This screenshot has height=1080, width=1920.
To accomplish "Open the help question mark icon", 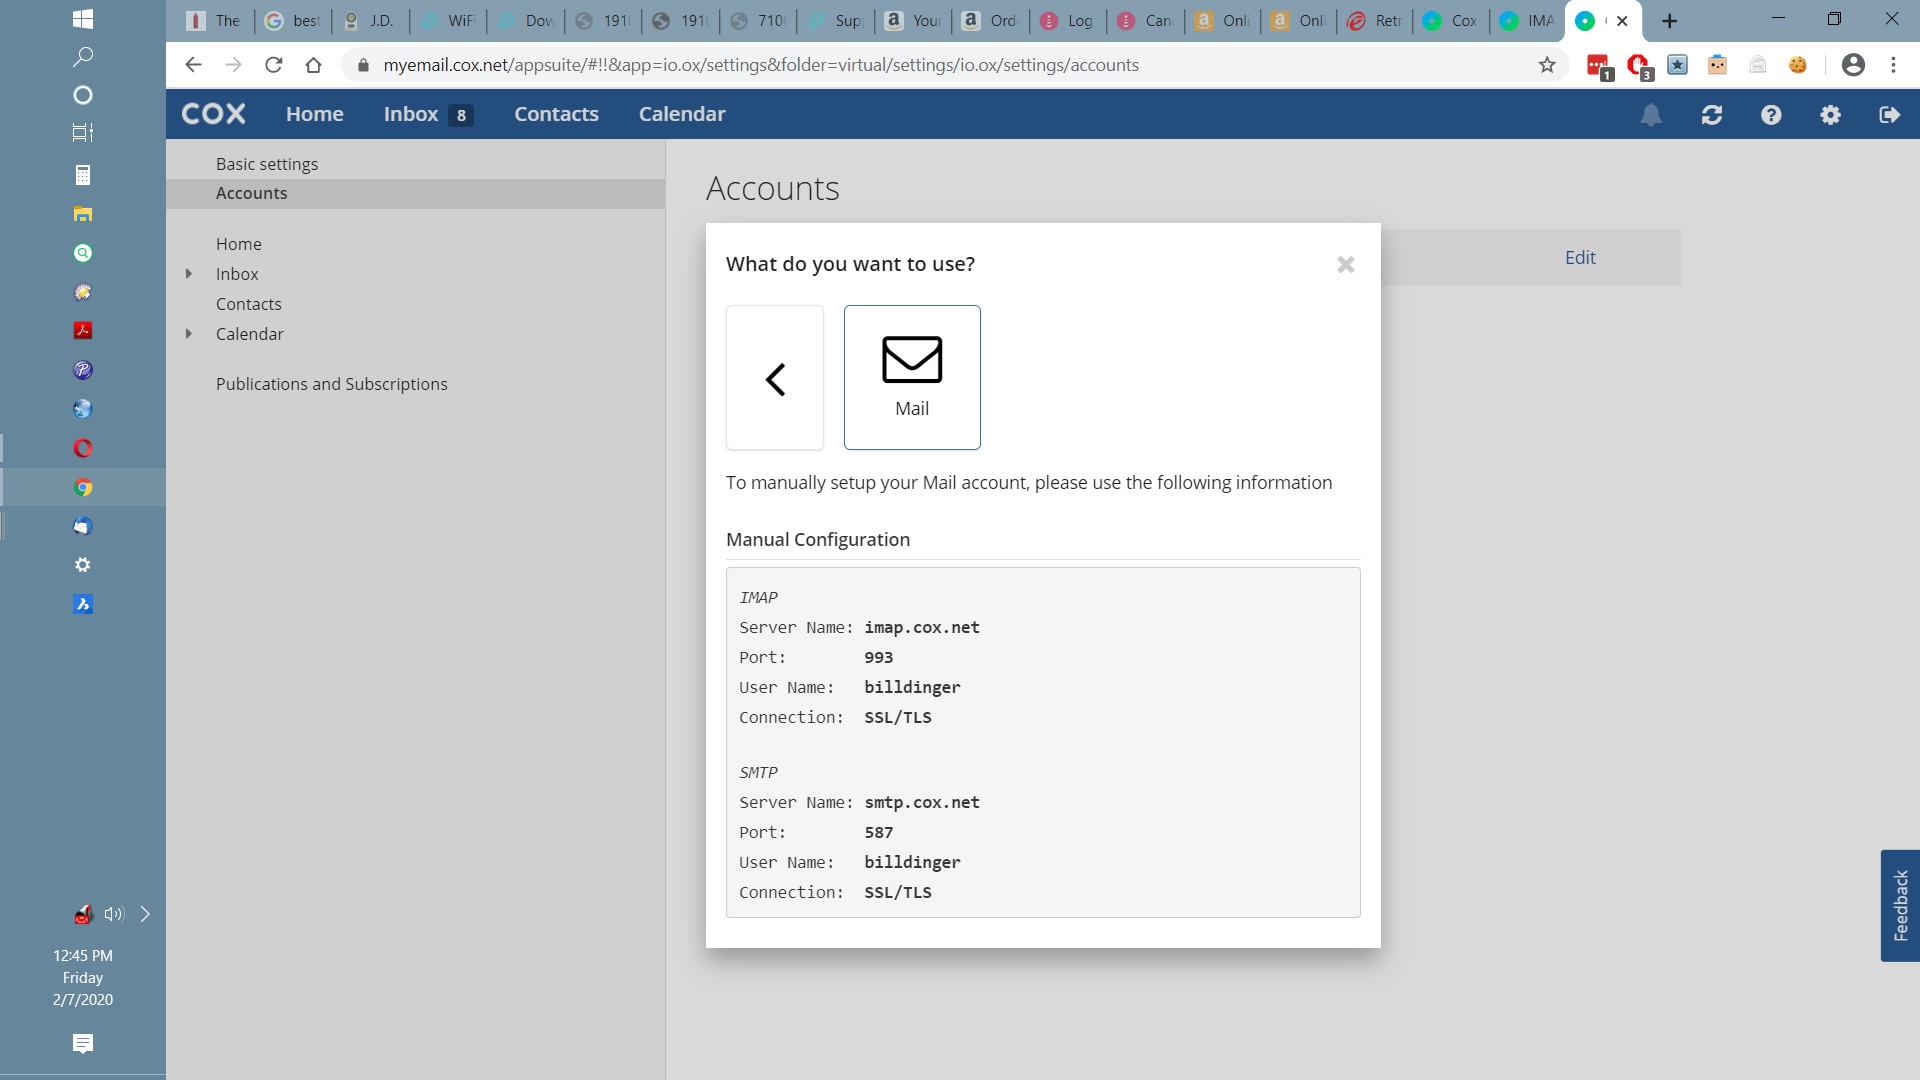I will pos(1771,115).
